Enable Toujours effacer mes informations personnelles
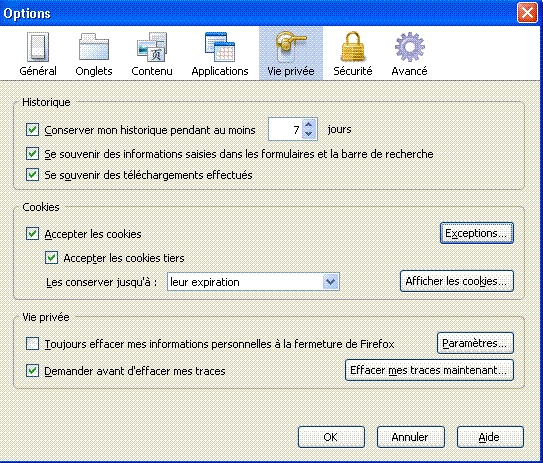This screenshot has width=543, height=463. 33,344
